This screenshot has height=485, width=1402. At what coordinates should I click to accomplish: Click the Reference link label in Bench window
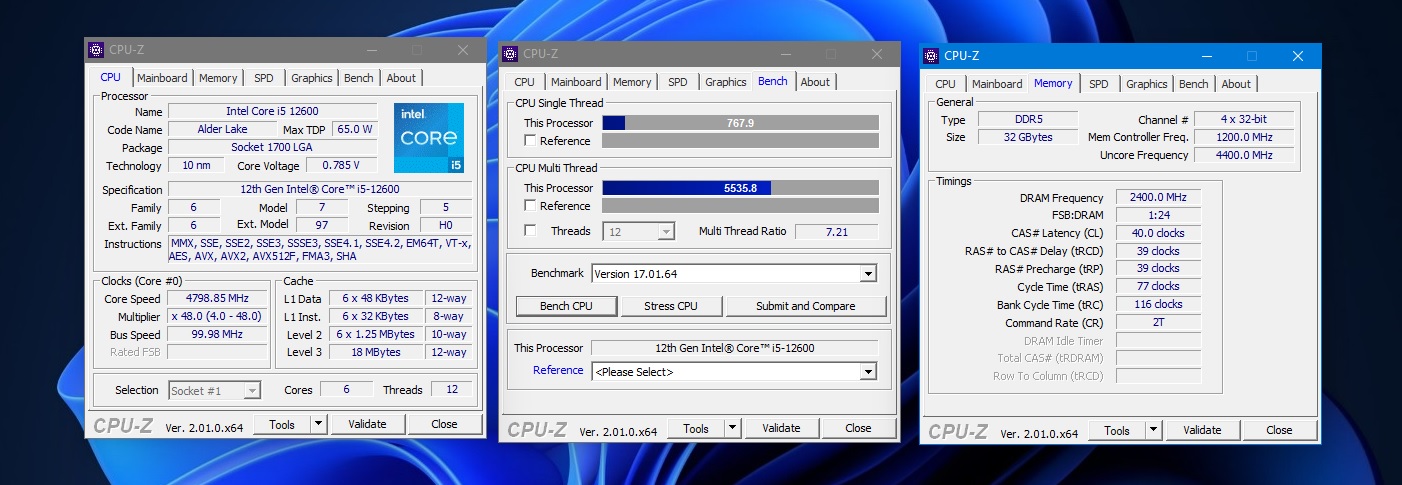pos(558,370)
